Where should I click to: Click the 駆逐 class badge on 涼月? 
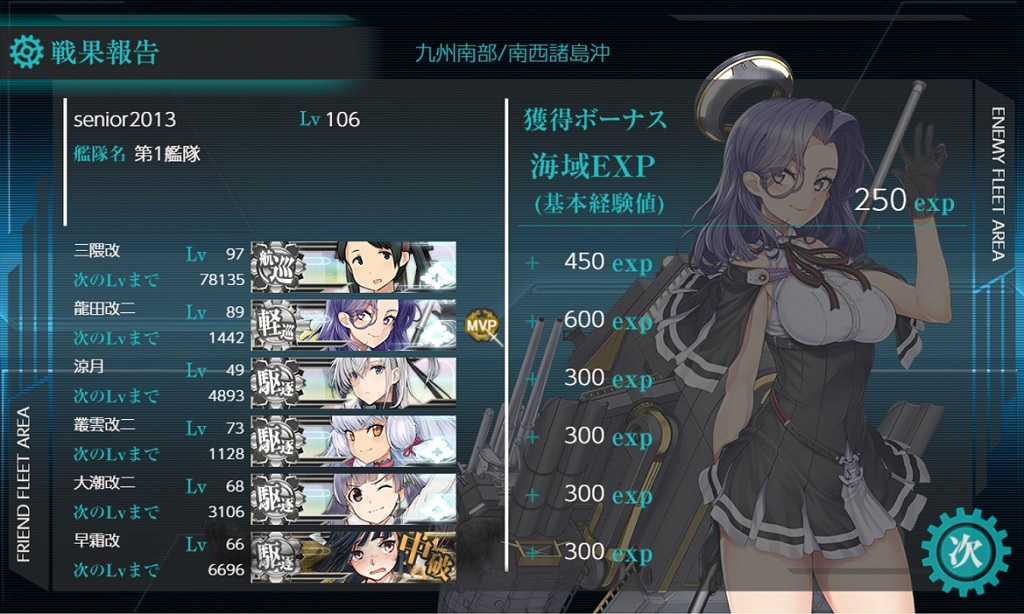[x=278, y=383]
